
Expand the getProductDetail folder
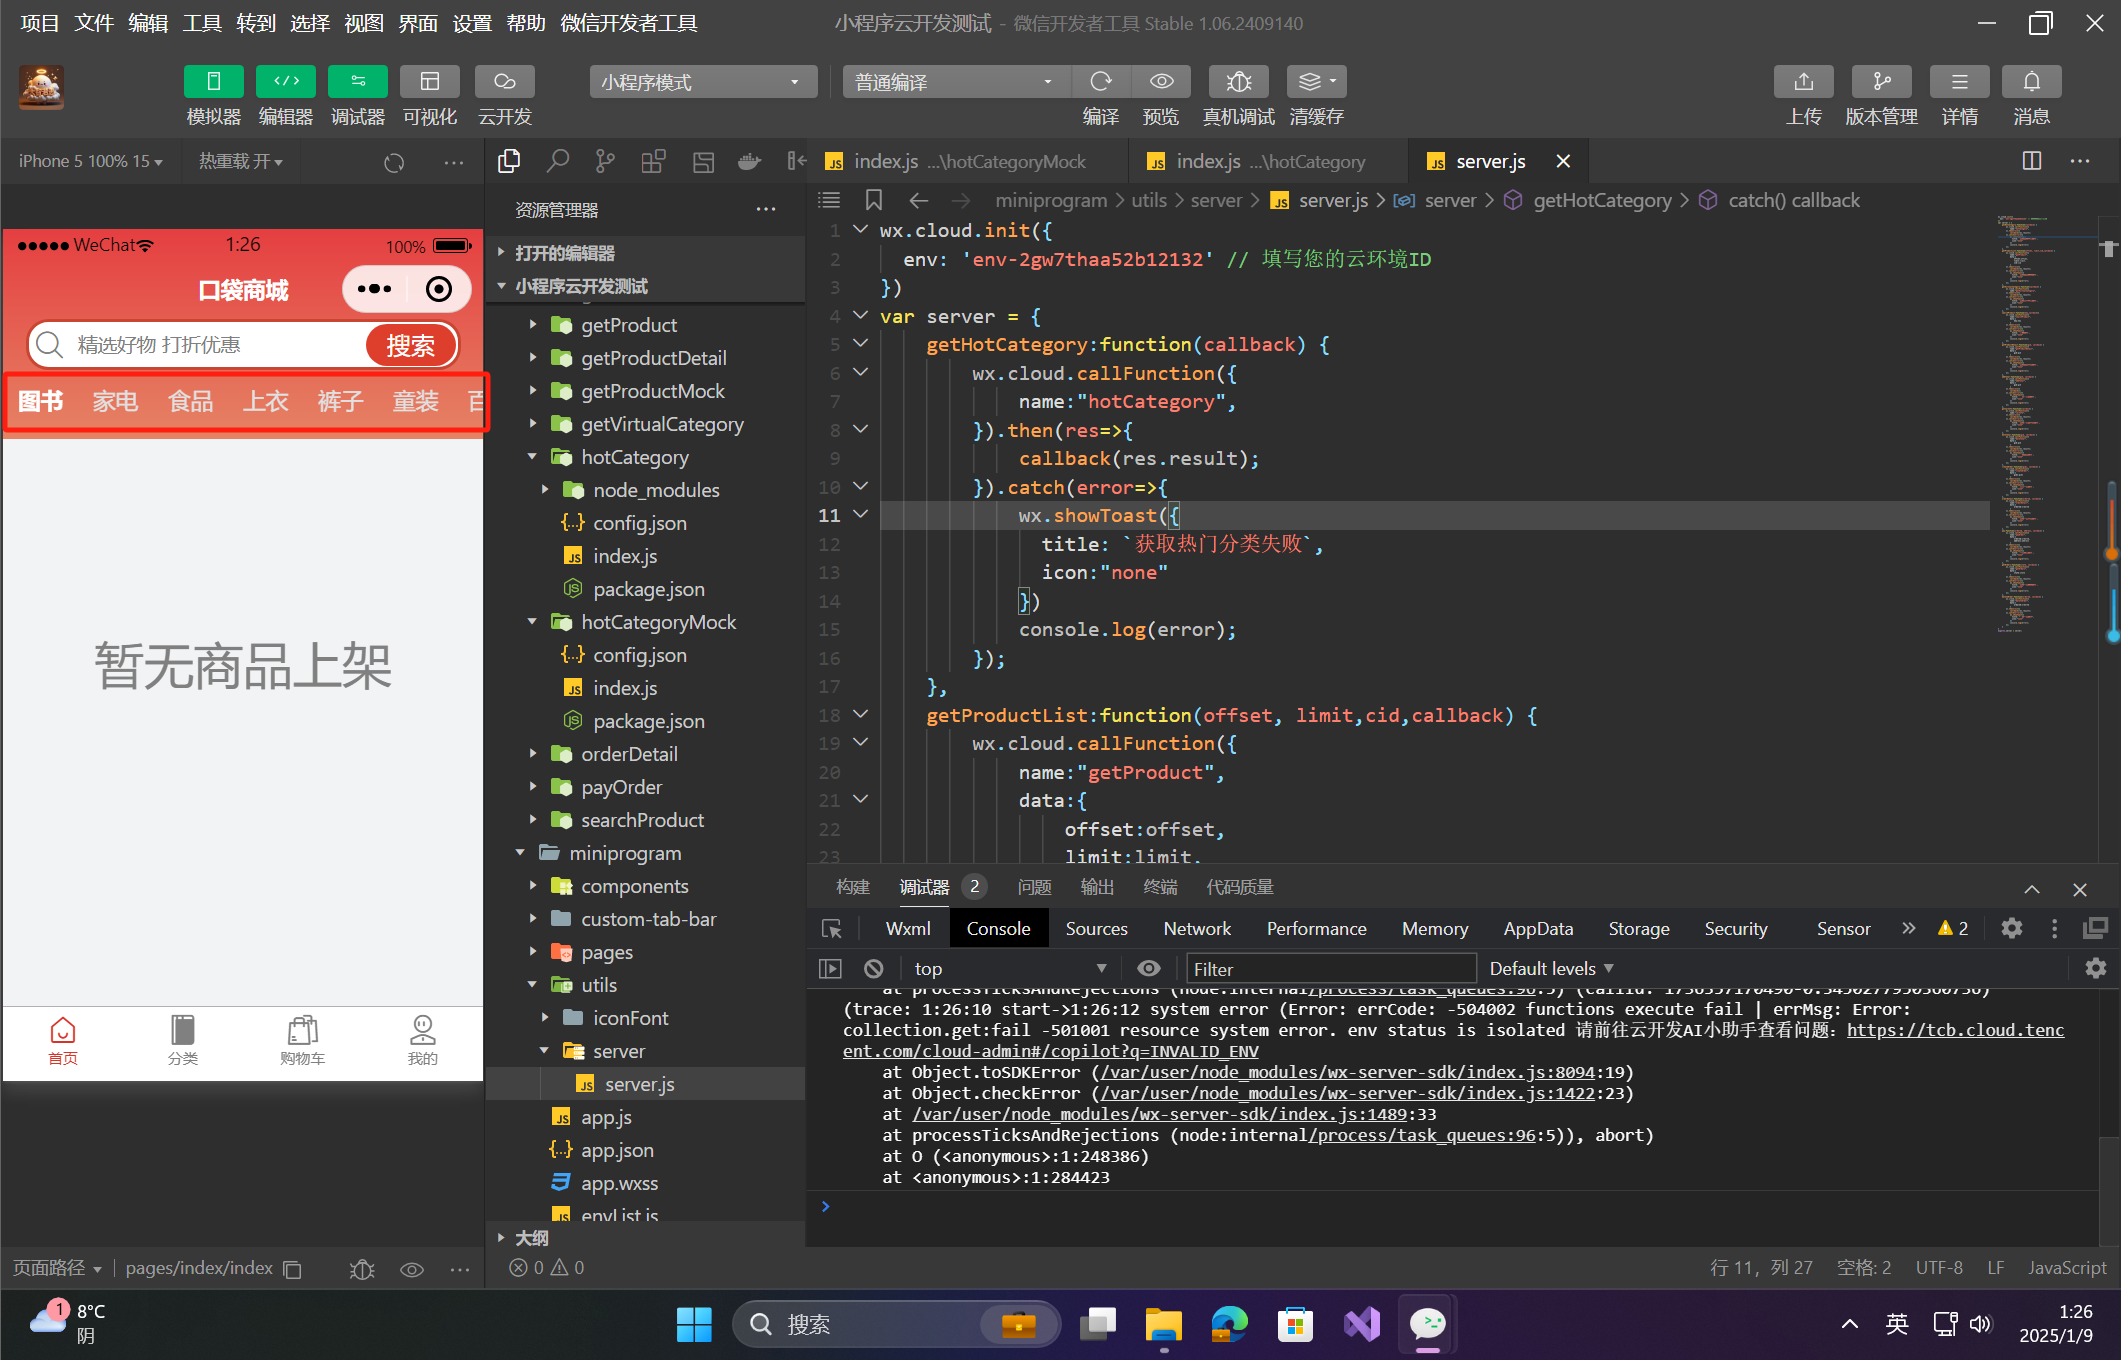(x=653, y=358)
